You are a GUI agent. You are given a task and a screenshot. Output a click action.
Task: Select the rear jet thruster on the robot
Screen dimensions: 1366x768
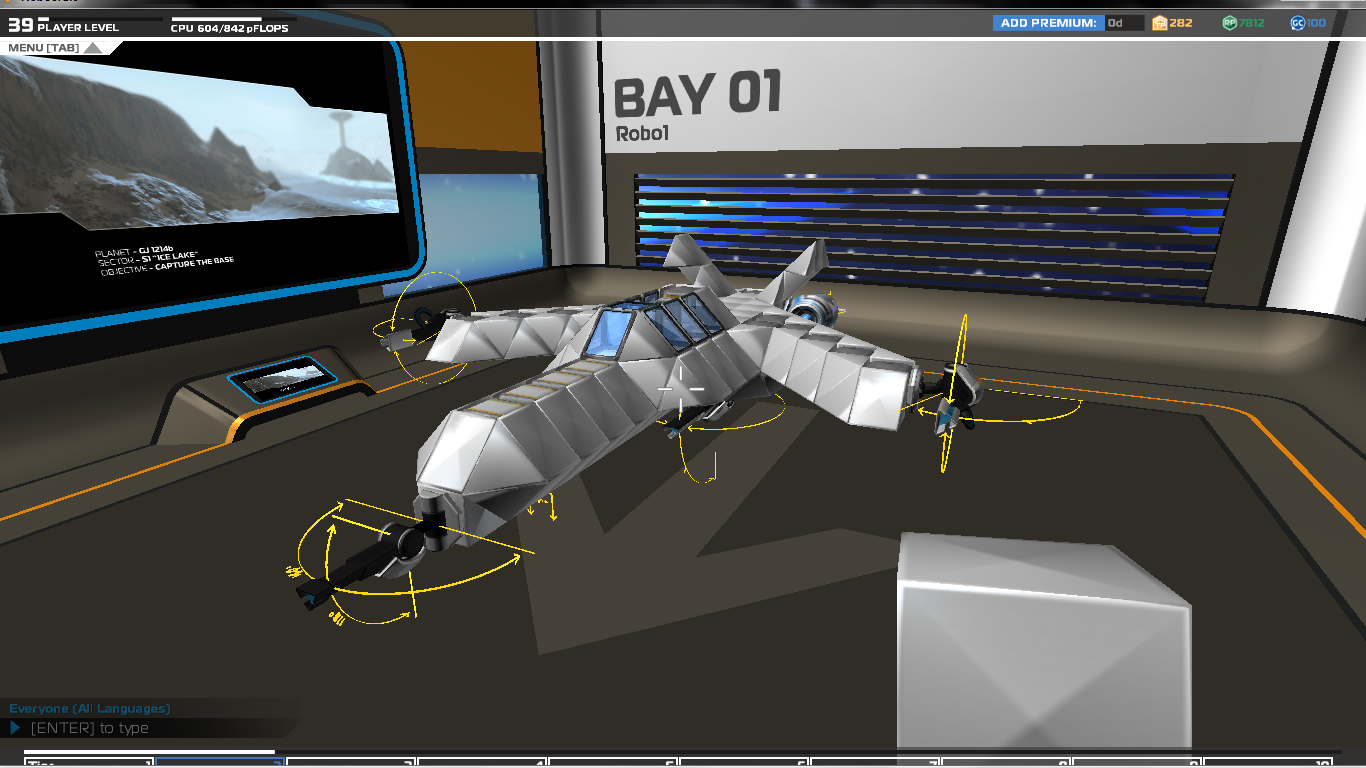[814, 309]
